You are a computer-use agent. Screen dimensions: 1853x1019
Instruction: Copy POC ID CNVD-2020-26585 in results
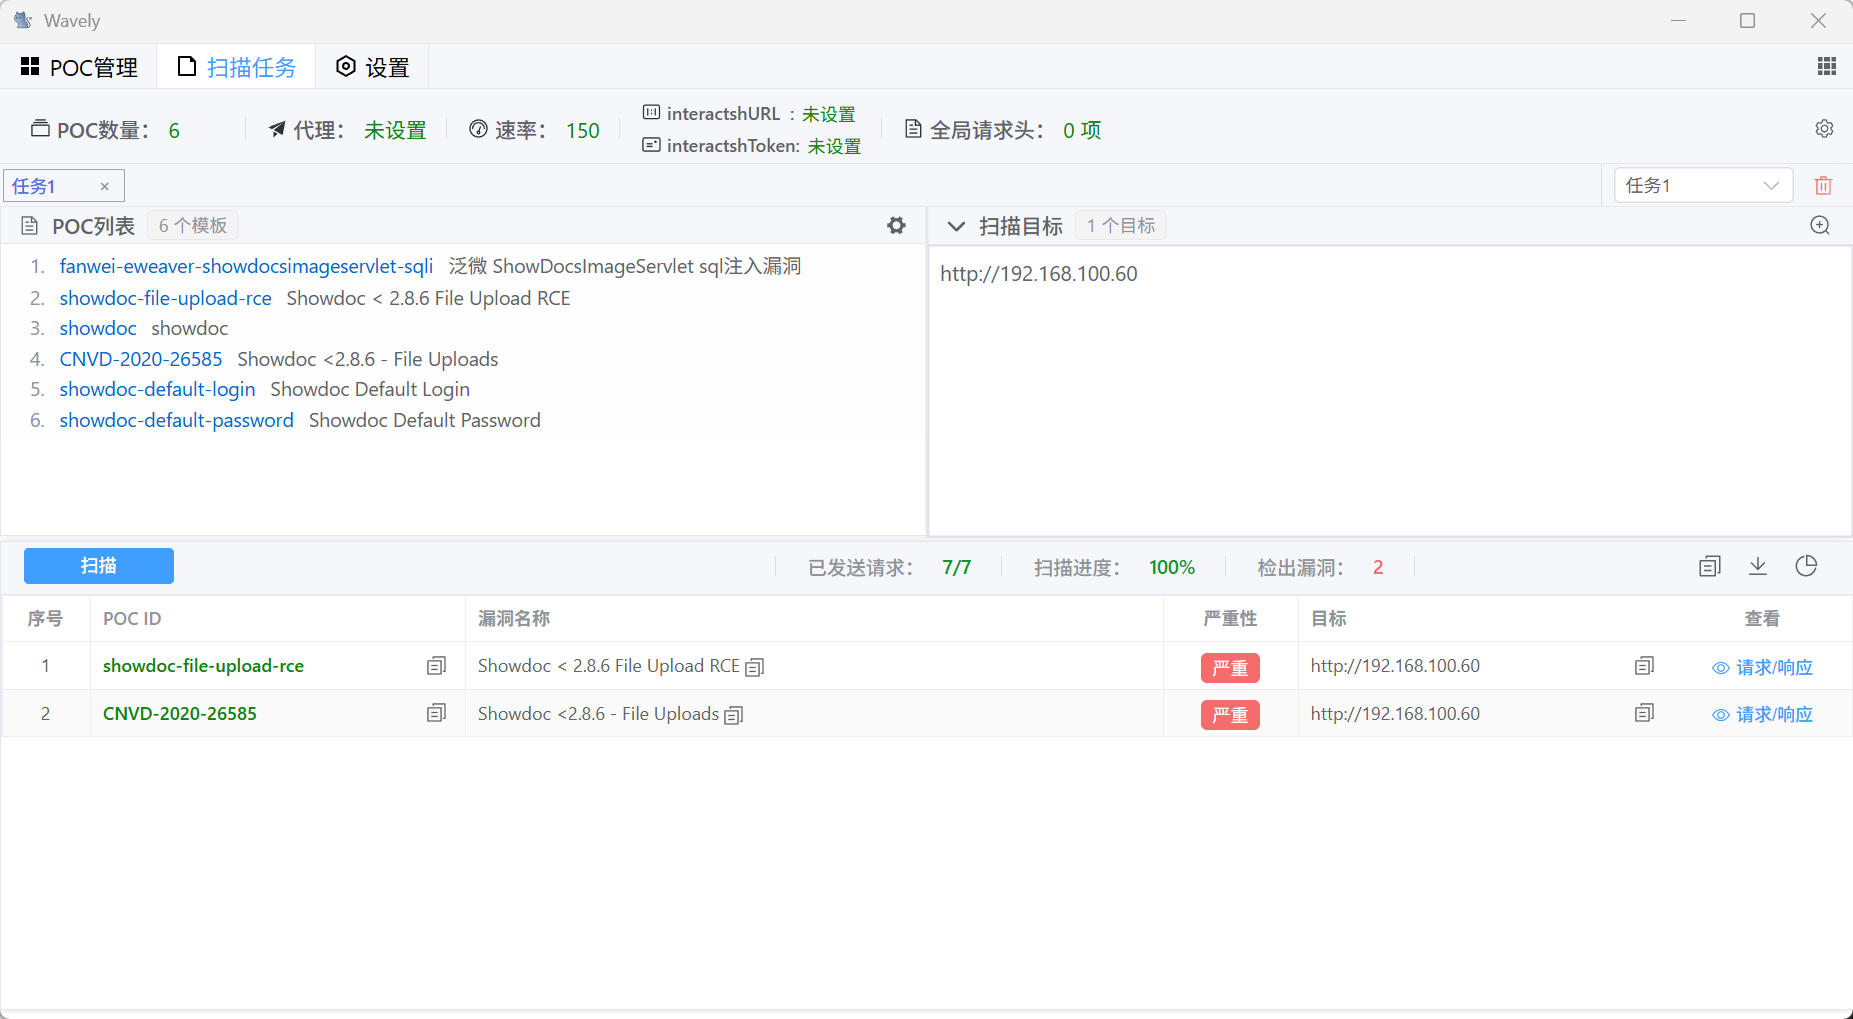tap(436, 713)
